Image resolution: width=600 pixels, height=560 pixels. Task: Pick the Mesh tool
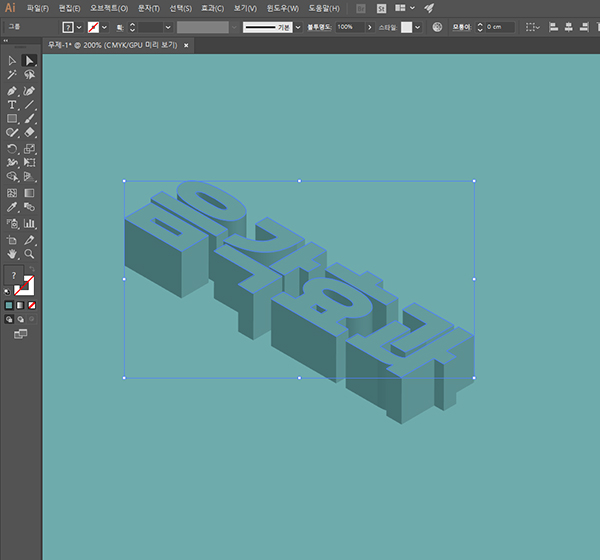pyautogui.click(x=12, y=193)
